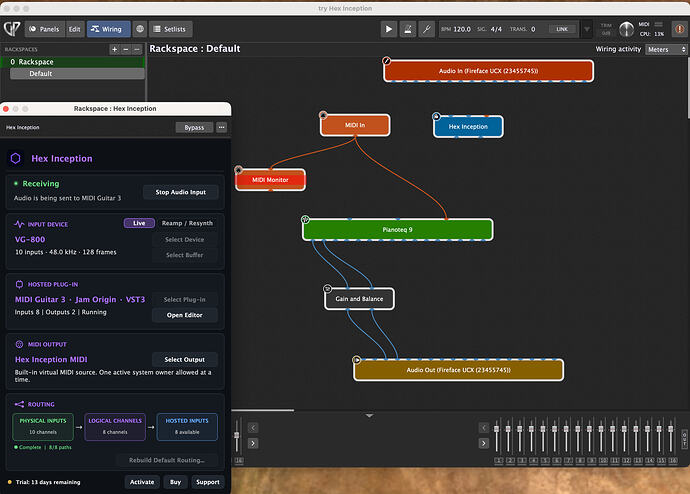The width and height of the screenshot is (690, 494).
Task: Click the Gig Performer logo icon
Action: coord(12,29)
